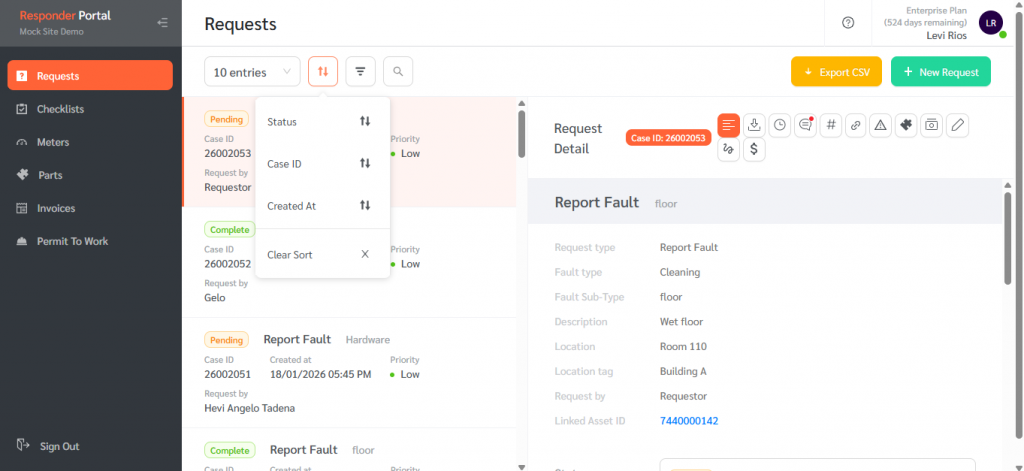Click the hashtag icon in detail toolbar

pos(831,125)
